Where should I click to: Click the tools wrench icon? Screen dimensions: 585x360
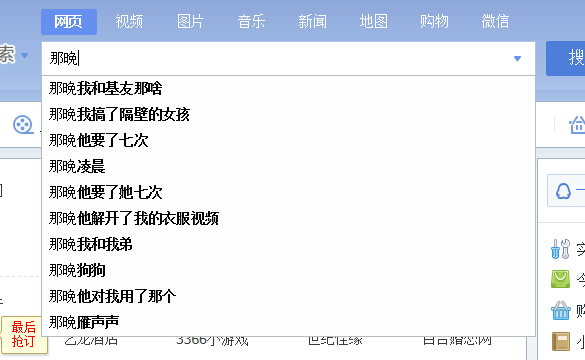tap(560, 249)
